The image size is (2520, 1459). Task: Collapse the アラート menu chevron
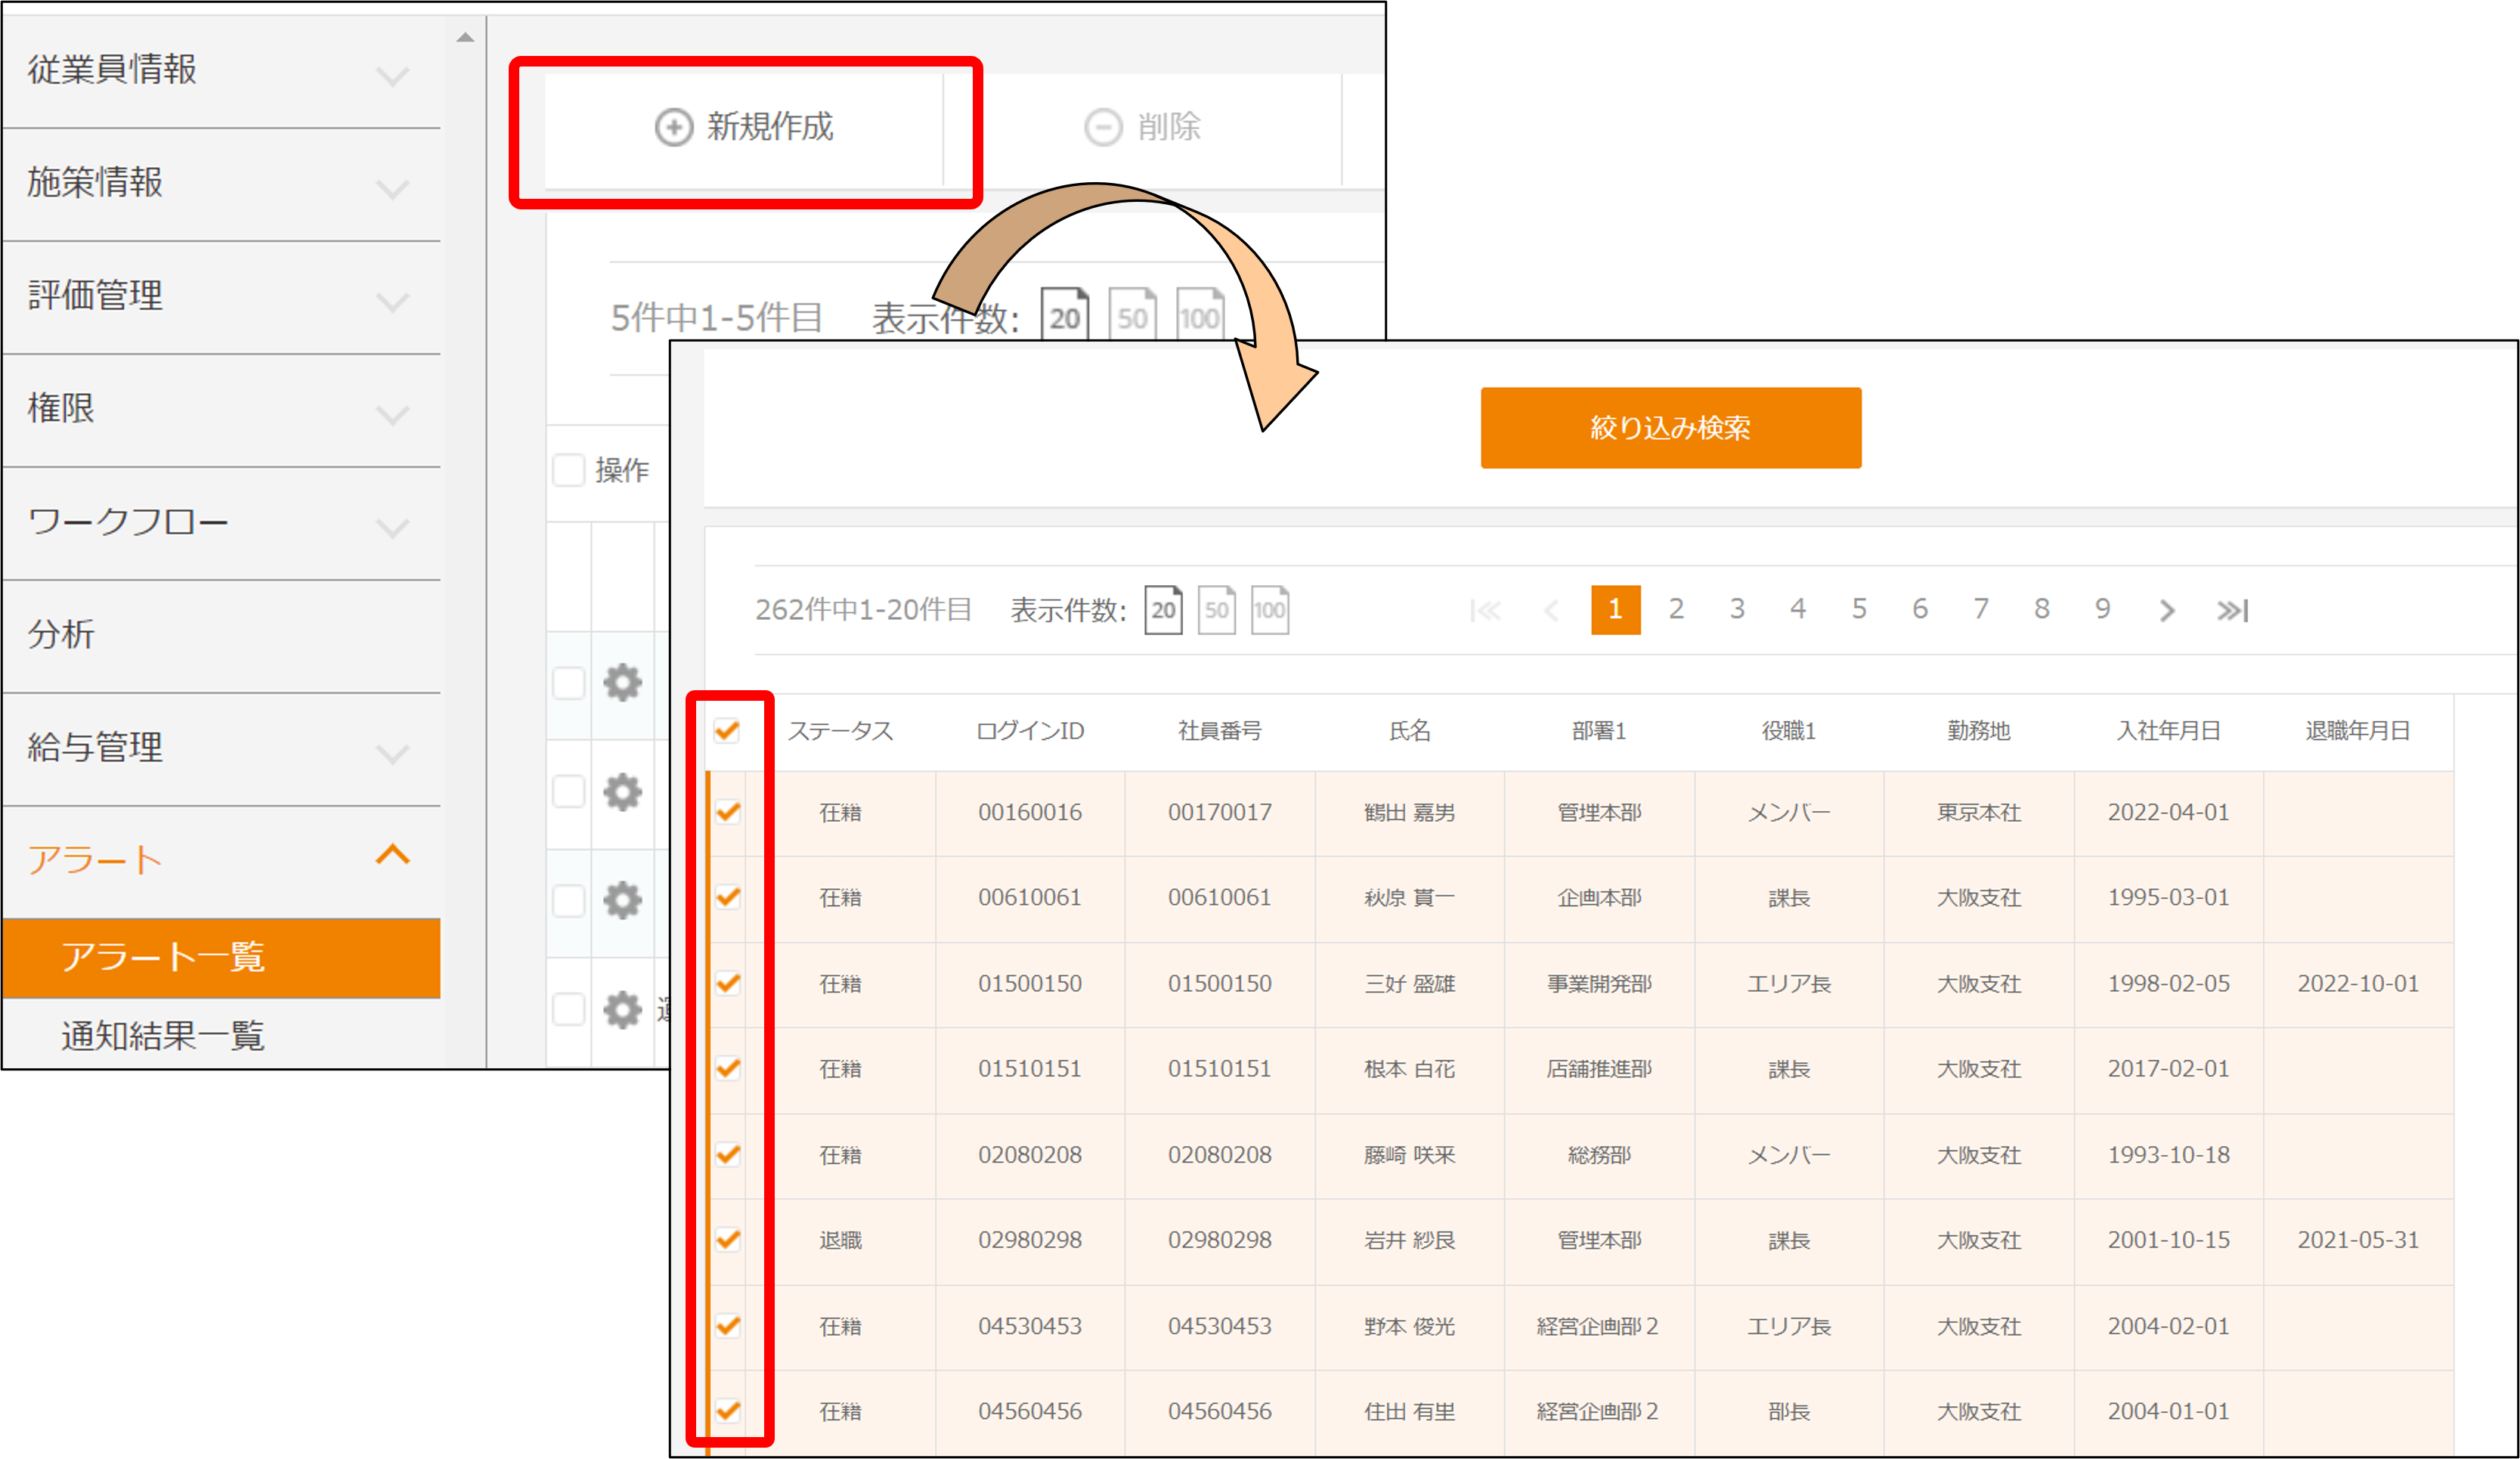(x=393, y=855)
